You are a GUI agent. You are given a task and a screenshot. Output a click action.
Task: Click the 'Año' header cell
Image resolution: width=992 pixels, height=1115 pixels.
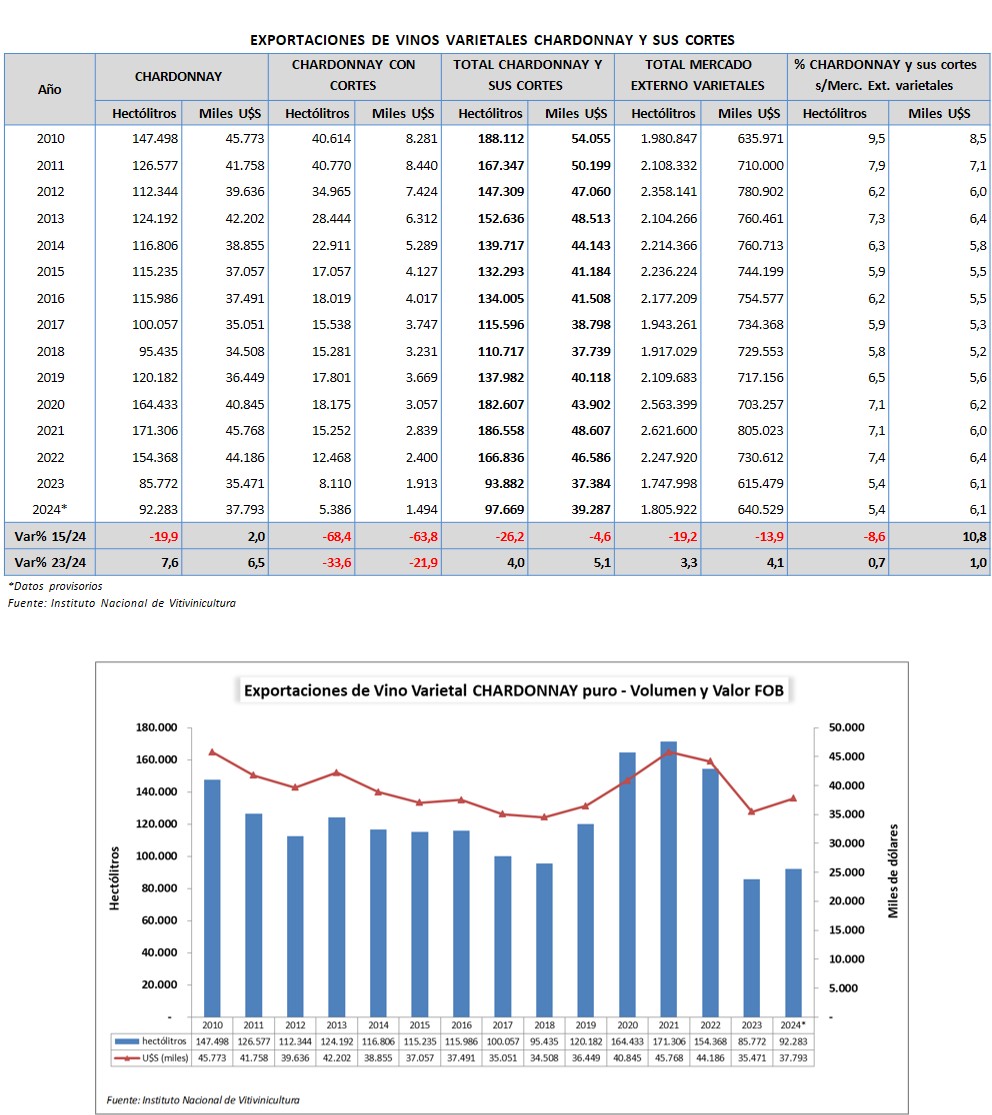tap(49, 89)
